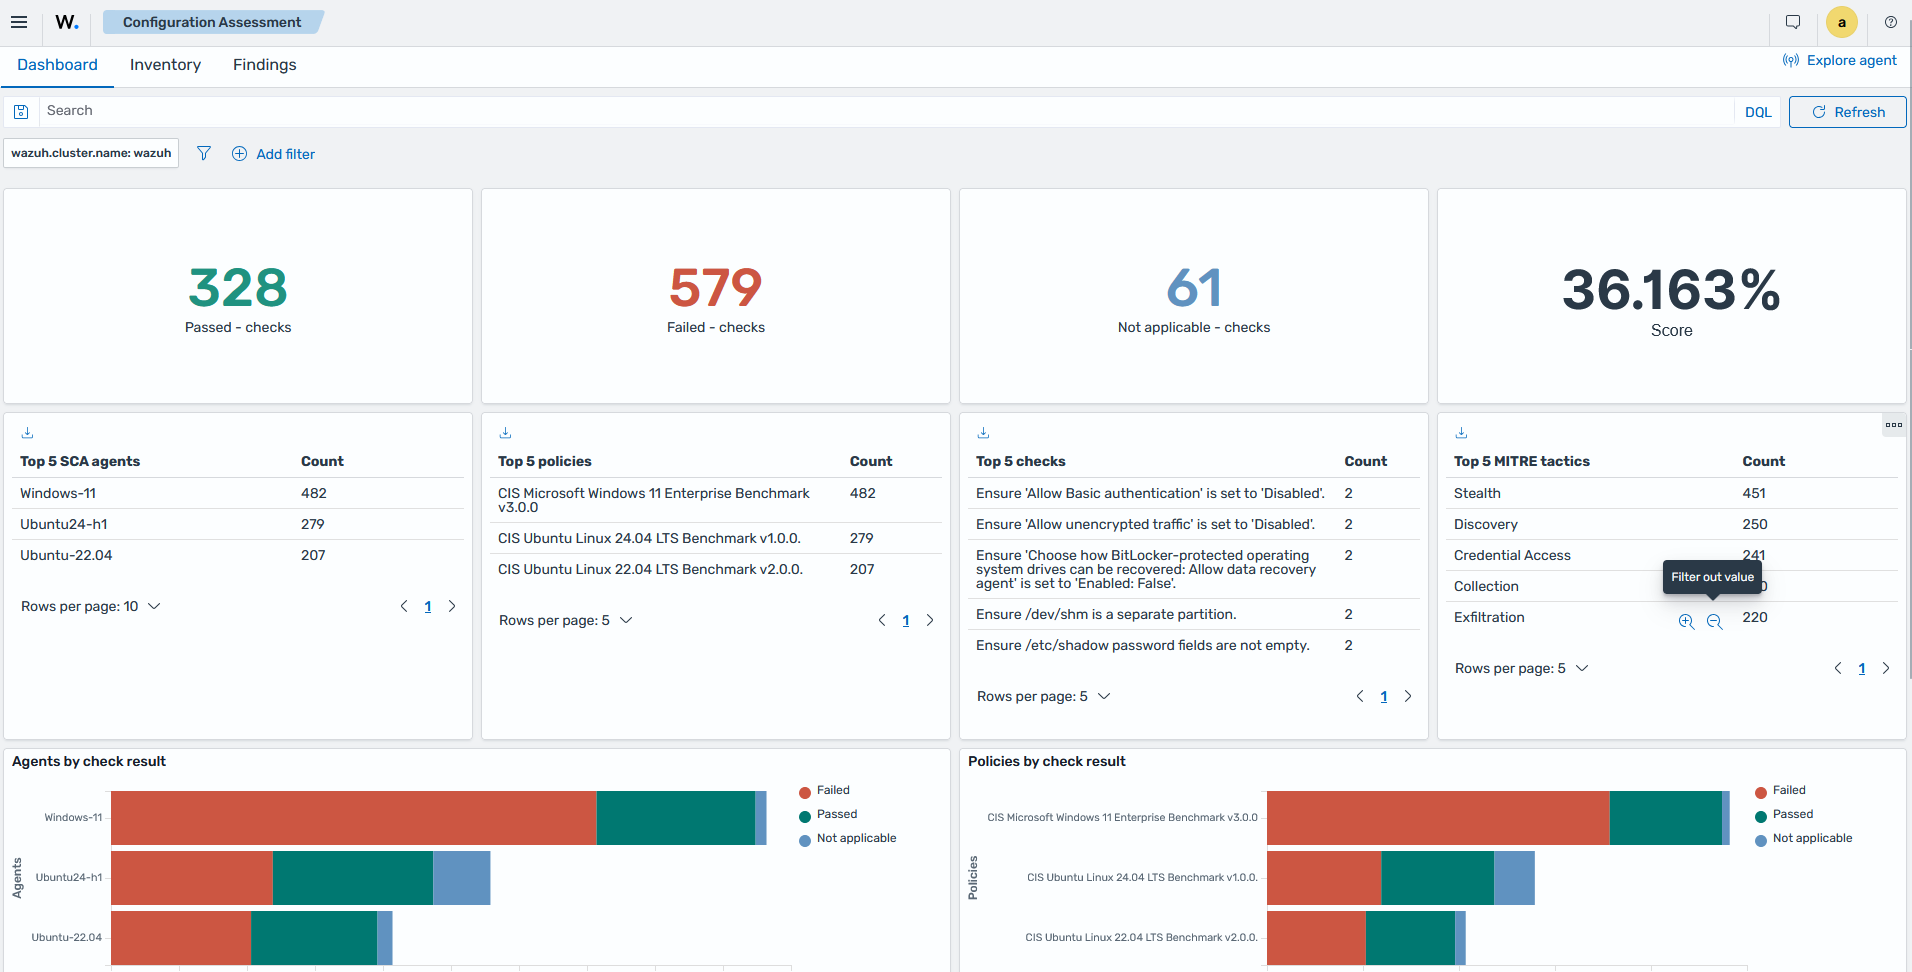Toggle Failed series in Agents legend

(825, 791)
